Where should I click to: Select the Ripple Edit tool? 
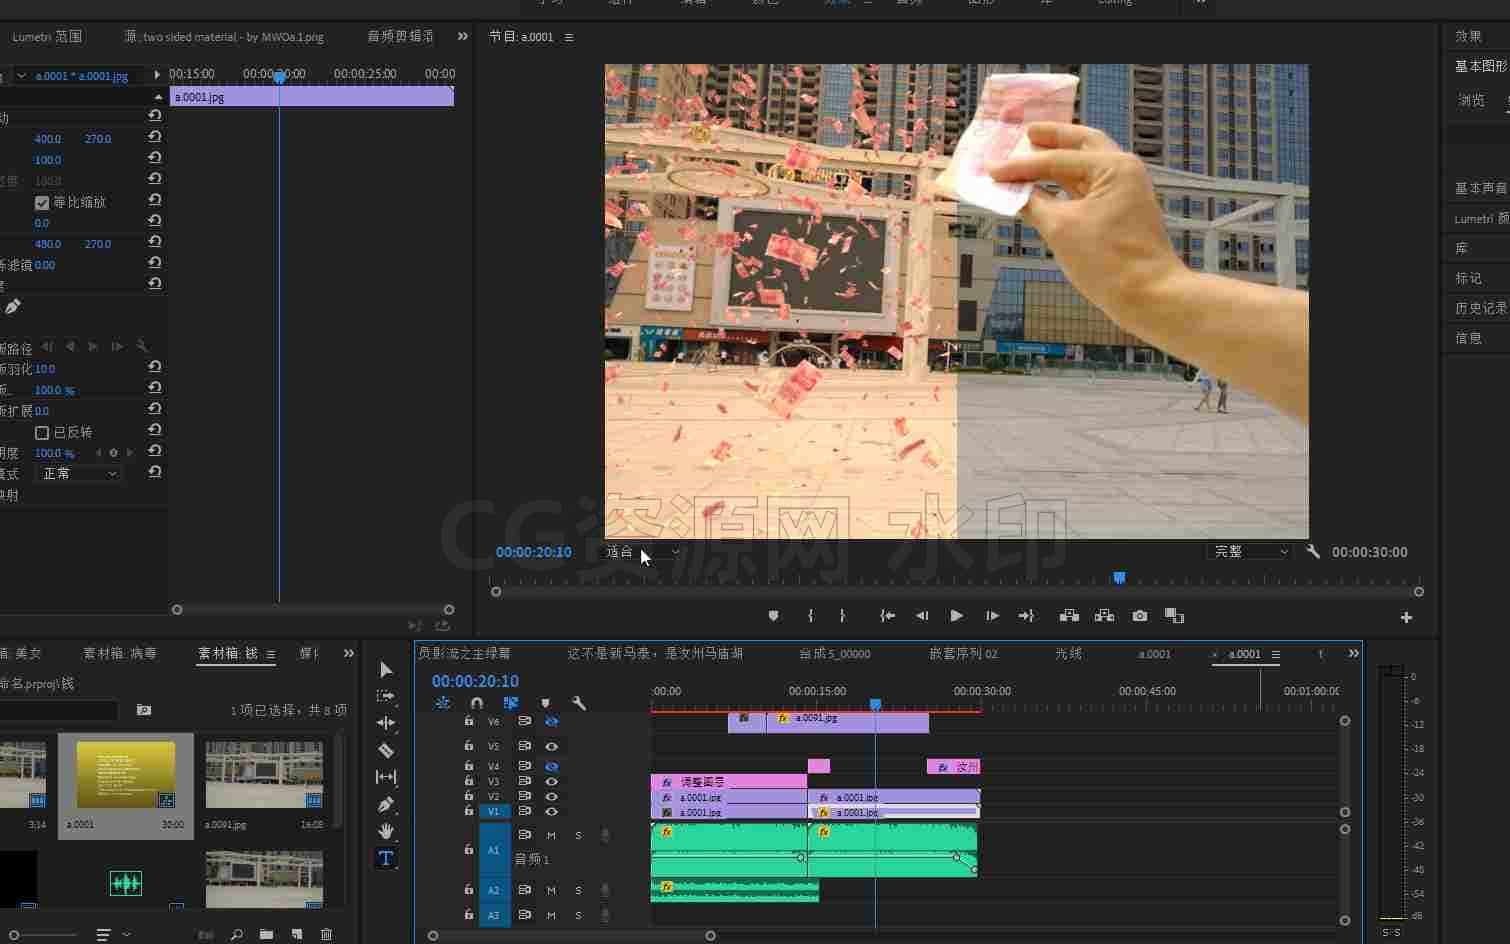(386, 722)
